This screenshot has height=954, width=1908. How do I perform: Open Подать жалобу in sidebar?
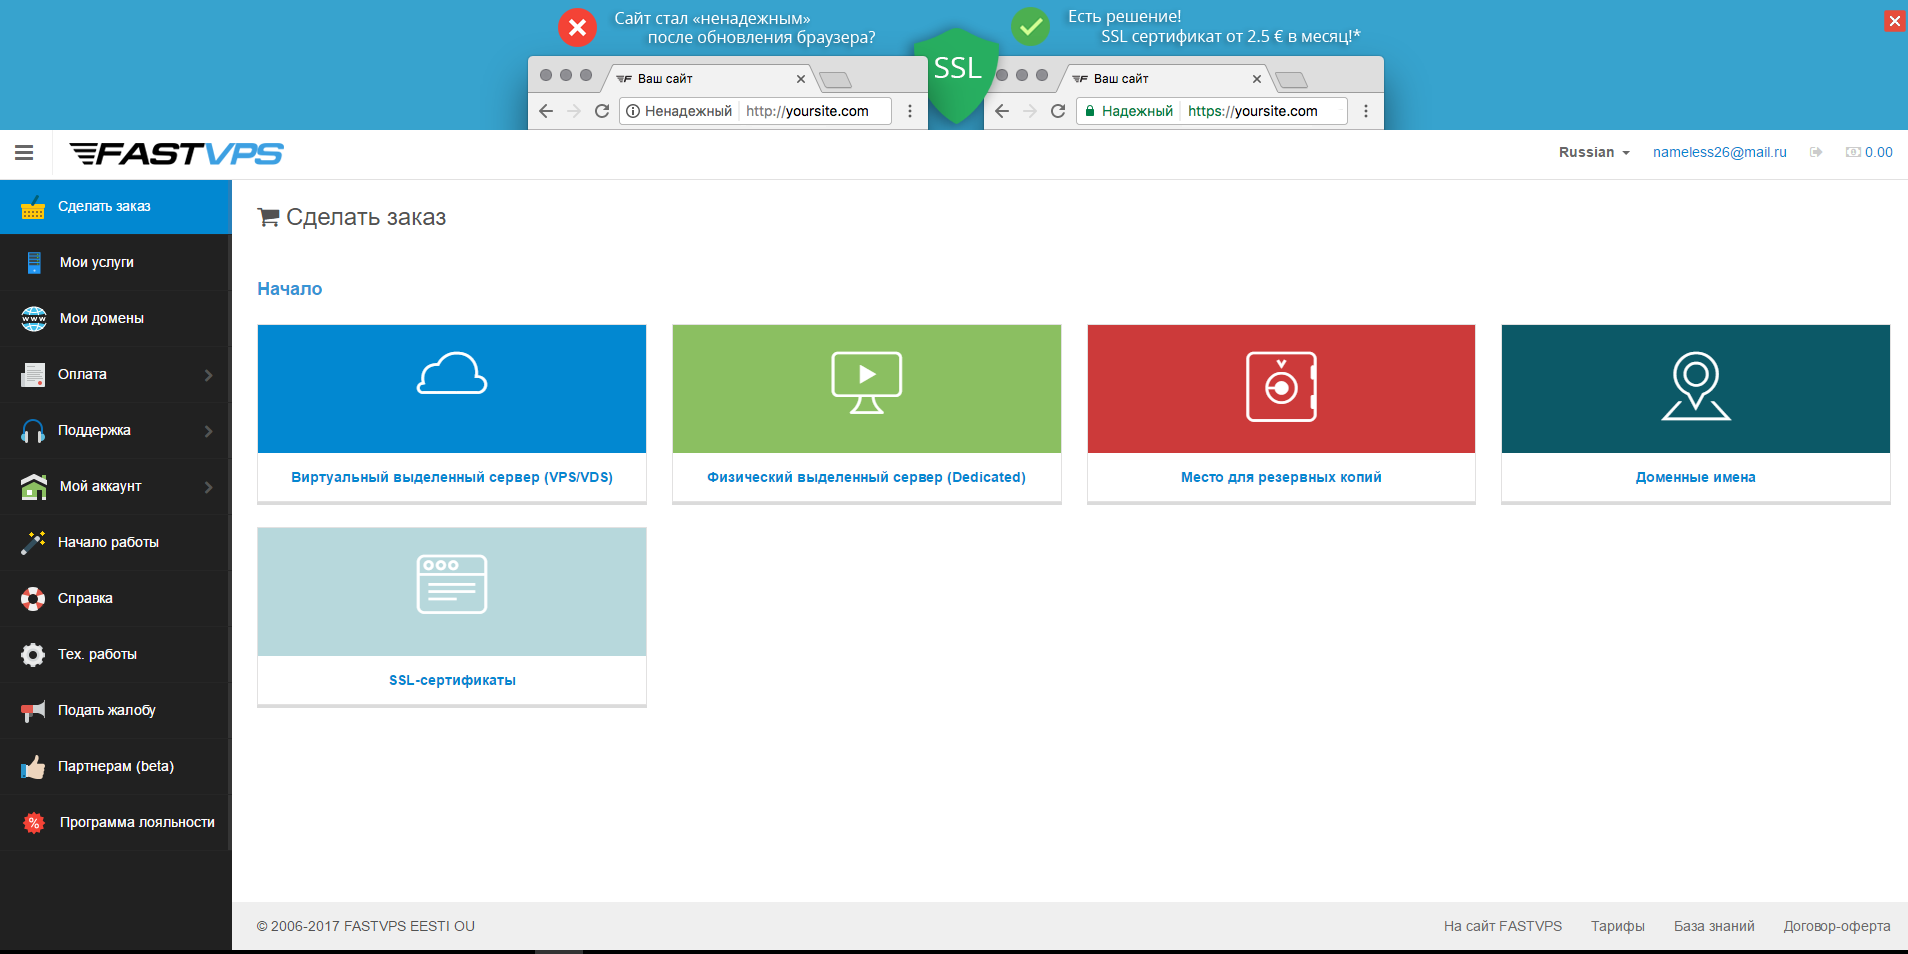(116, 710)
